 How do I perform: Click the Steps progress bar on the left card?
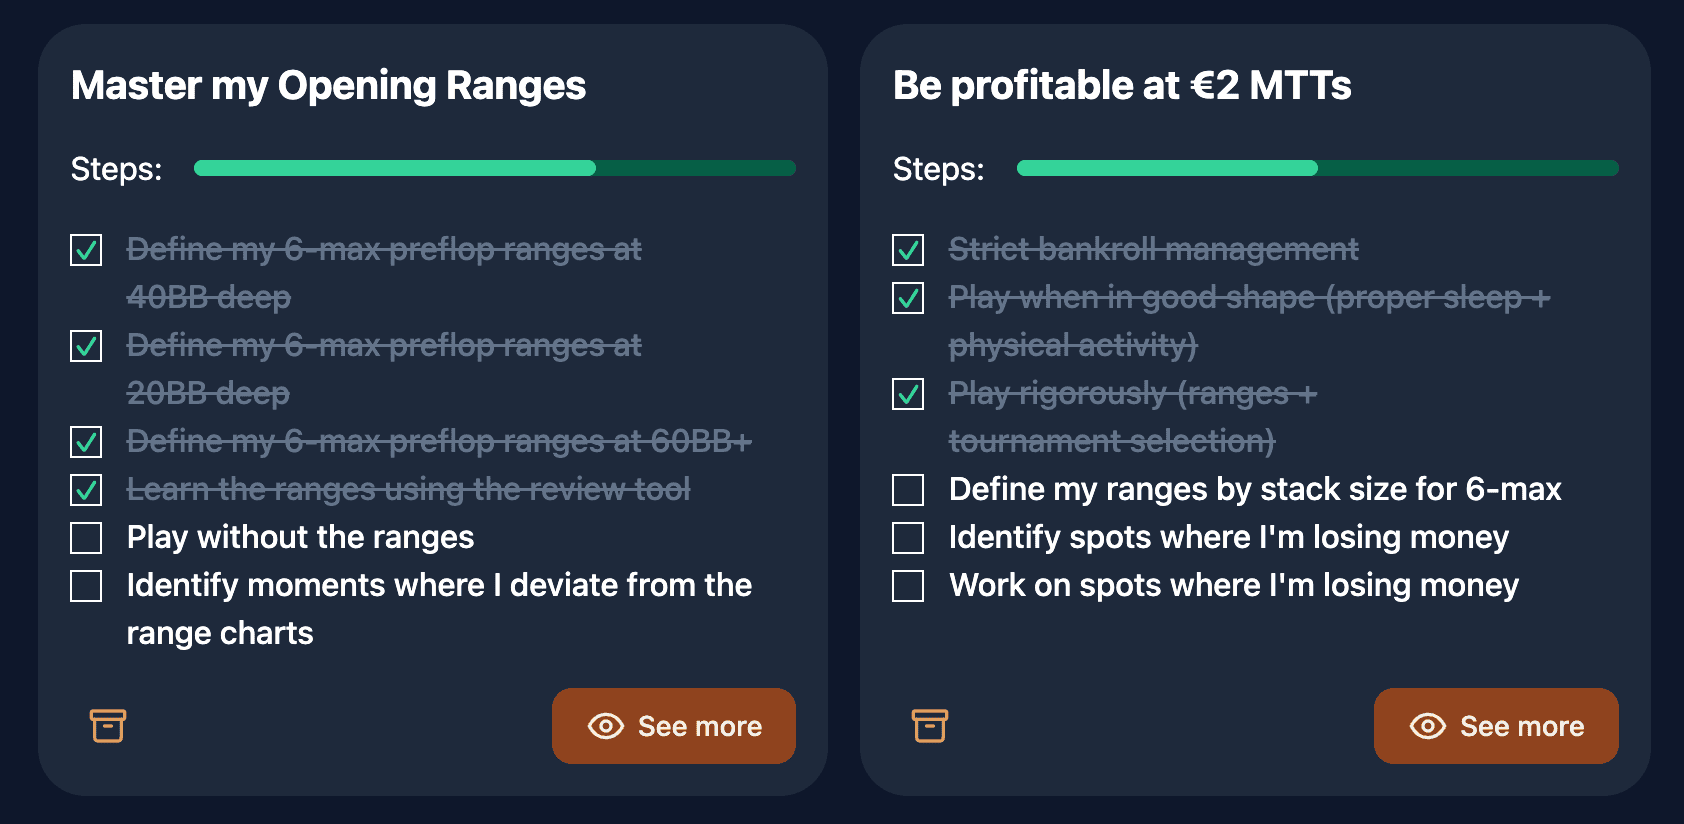[494, 167]
